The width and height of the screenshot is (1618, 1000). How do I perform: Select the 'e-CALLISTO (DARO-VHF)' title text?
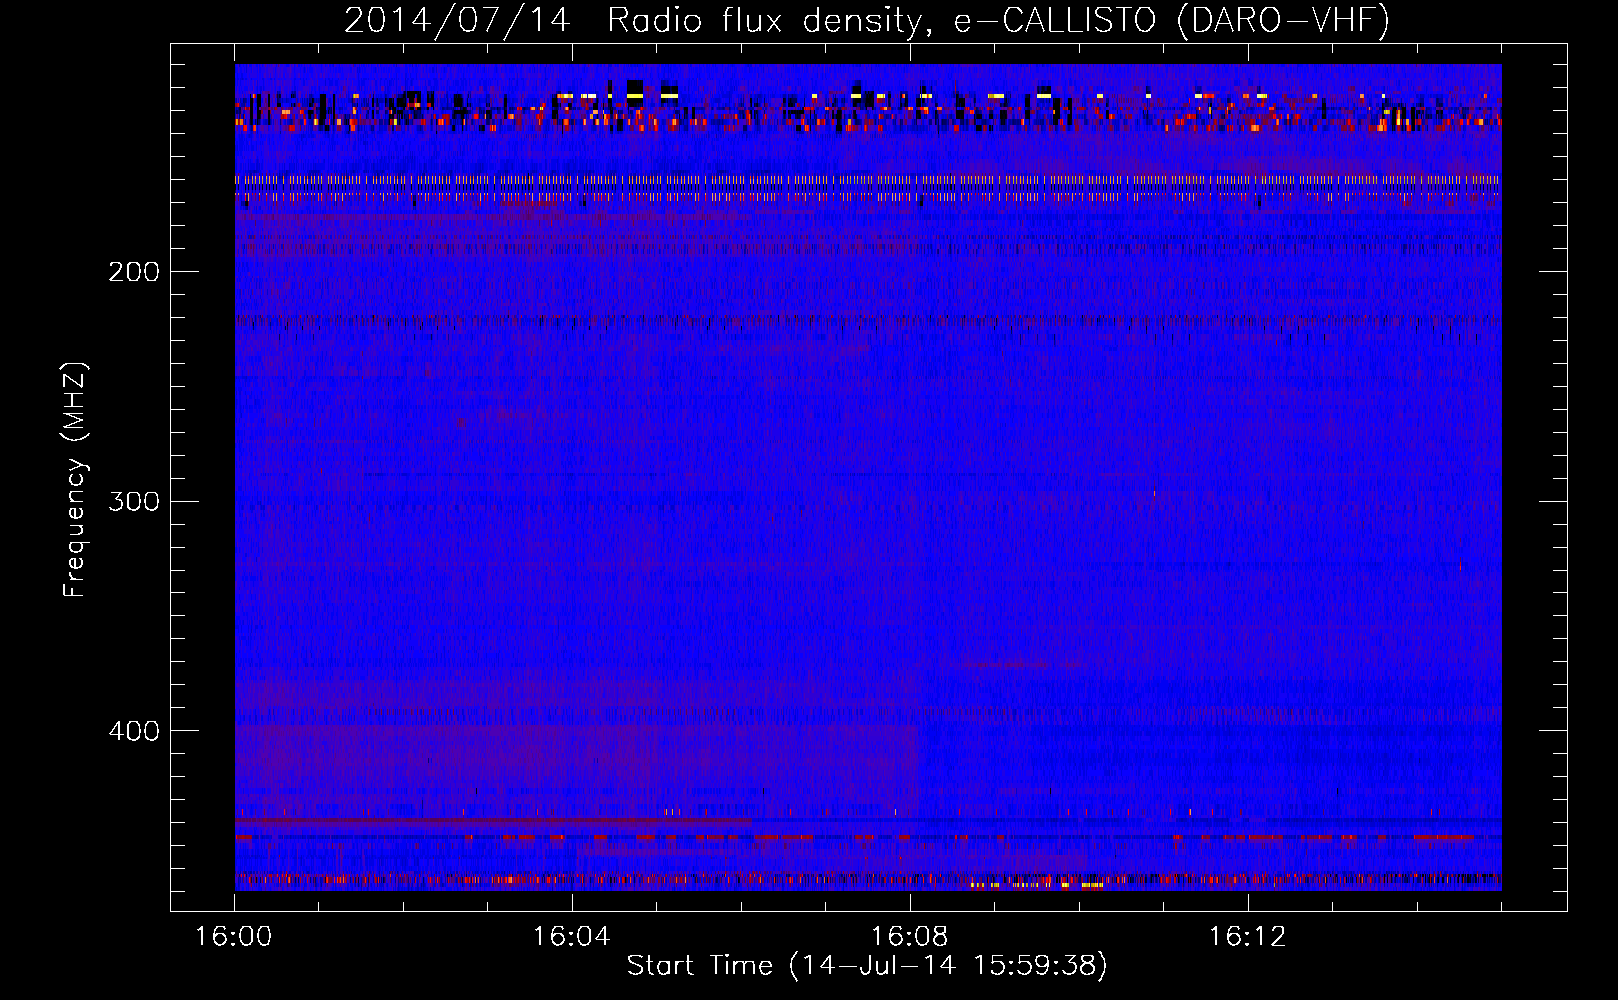pyautogui.click(x=1171, y=21)
